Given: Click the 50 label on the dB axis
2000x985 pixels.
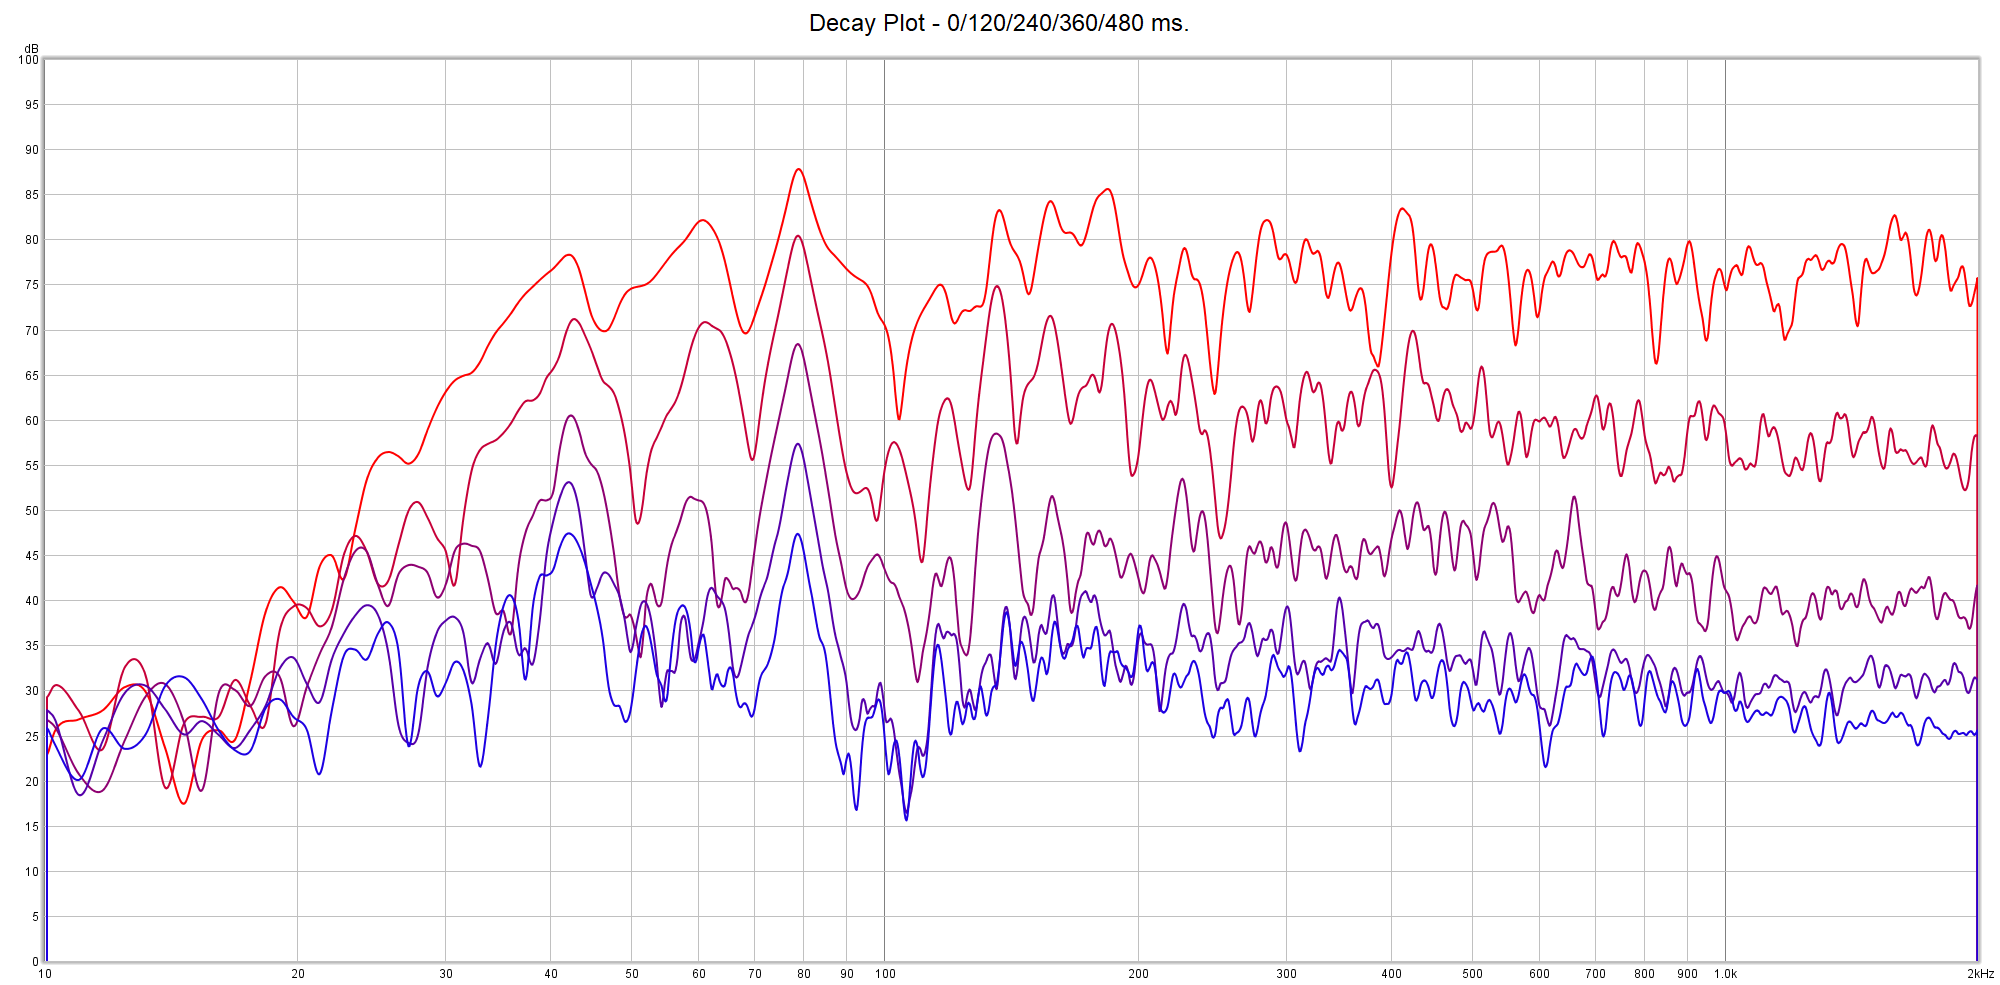Looking at the screenshot, I should (x=32, y=511).
